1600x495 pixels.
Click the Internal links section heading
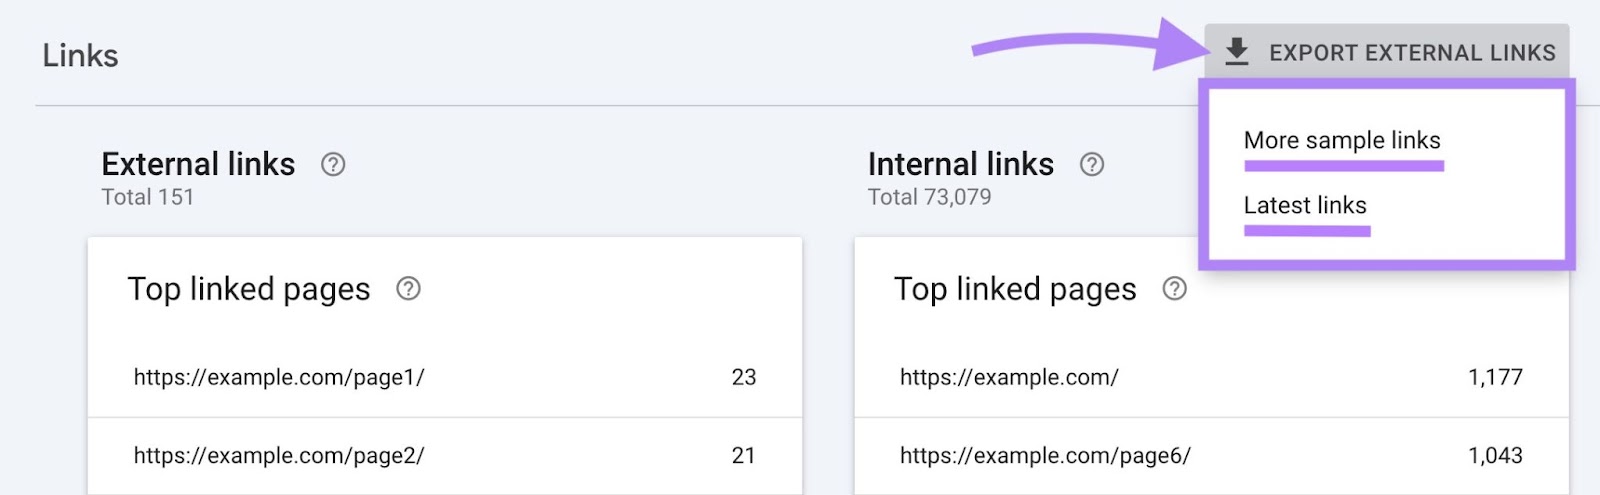tap(960, 164)
